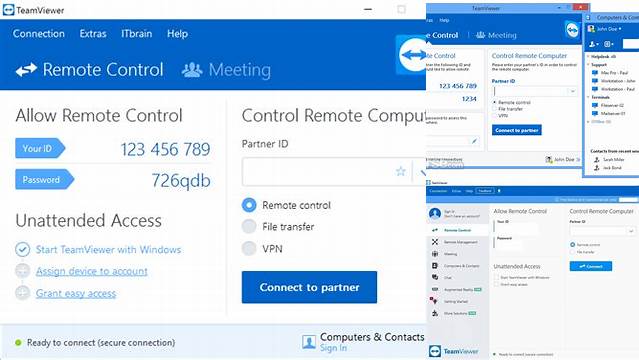The image size is (639, 360).
Task: Select the Remote control radio button in the large window
Action: coord(249,205)
